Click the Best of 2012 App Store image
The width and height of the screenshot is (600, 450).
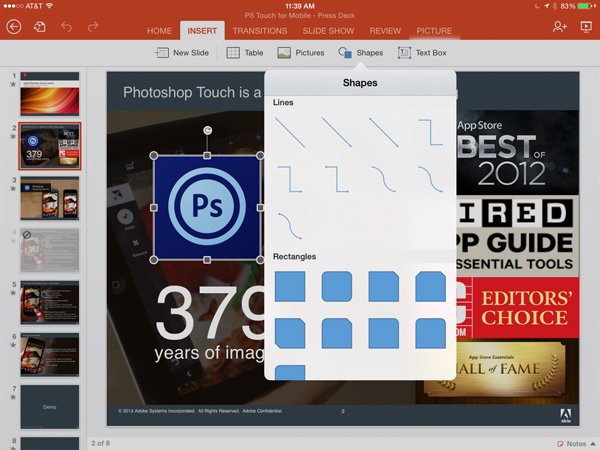coord(517,153)
